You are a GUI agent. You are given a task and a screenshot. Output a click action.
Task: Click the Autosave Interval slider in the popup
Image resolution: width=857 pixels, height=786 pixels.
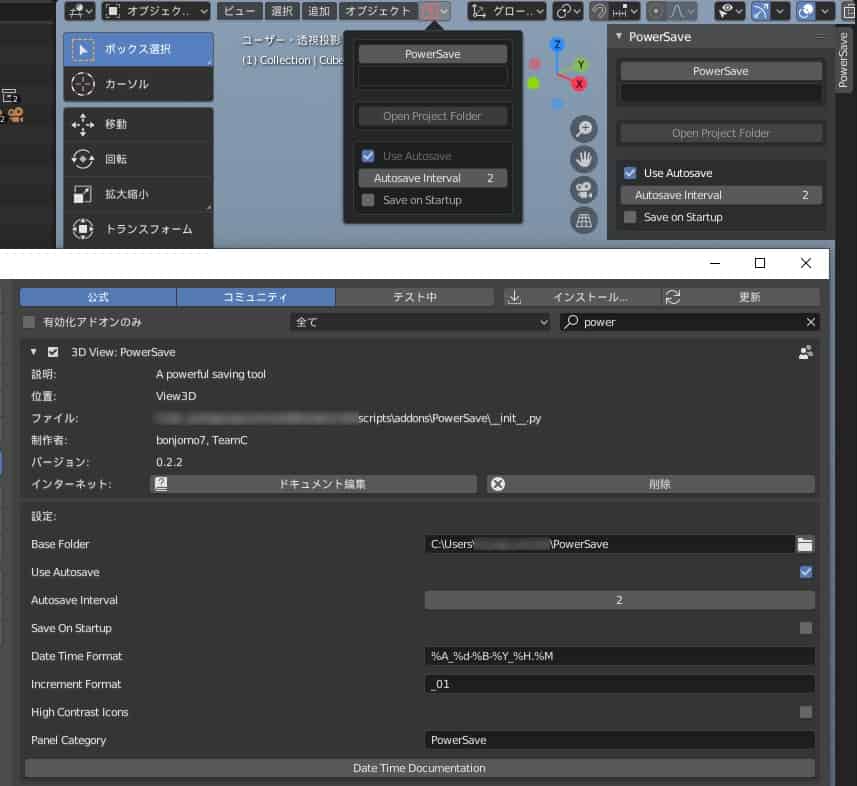tap(433, 178)
